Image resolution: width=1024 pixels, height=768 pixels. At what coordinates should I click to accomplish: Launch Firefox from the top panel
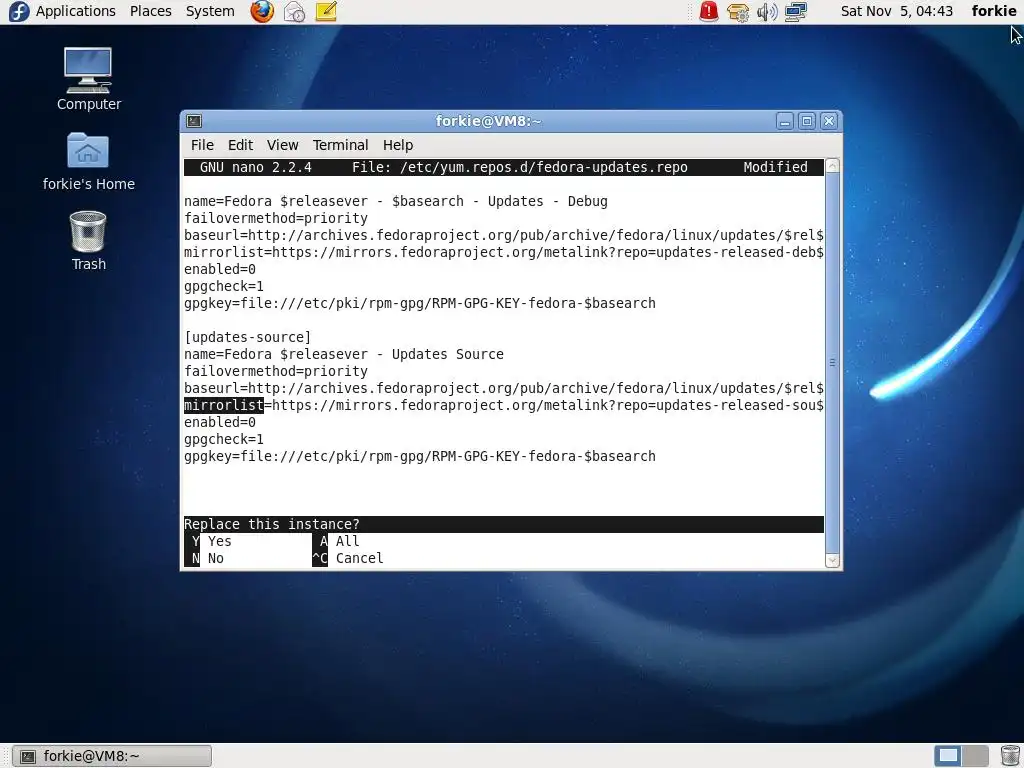coord(262,11)
